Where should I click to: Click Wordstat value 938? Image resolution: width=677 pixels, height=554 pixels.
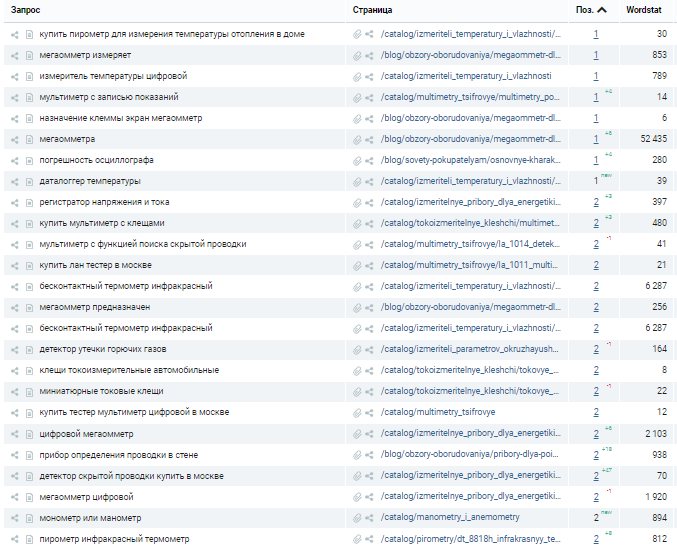pyautogui.click(x=659, y=455)
